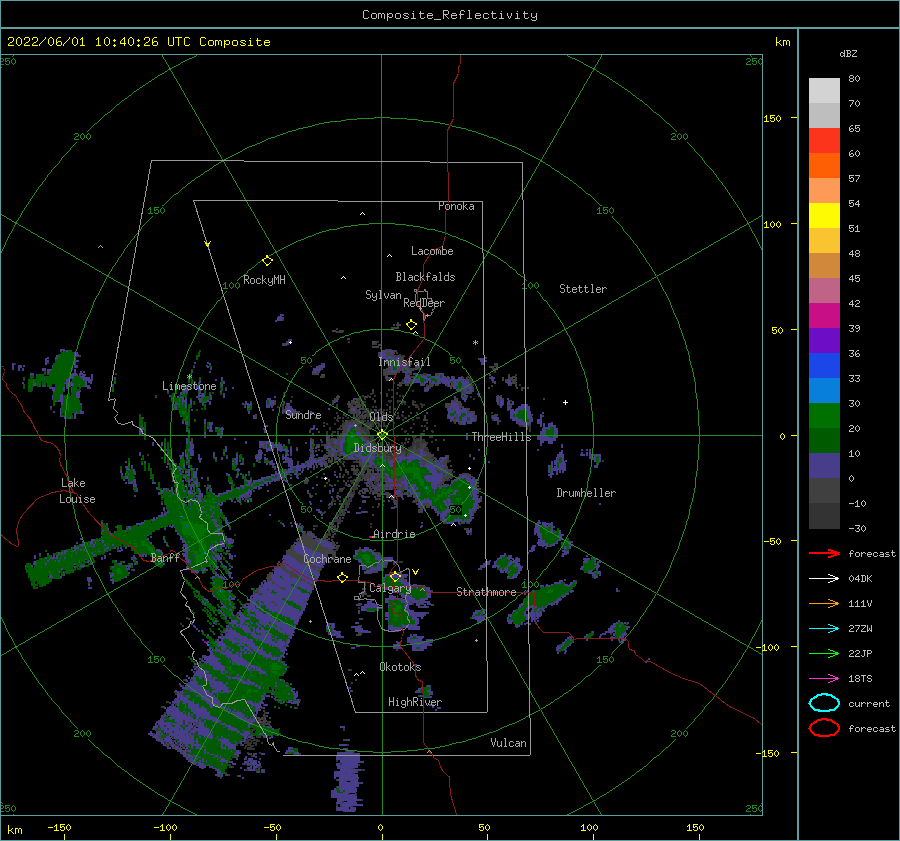Select the orange 111V arrow symbol
This screenshot has height=841, width=900.
tap(824, 603)
